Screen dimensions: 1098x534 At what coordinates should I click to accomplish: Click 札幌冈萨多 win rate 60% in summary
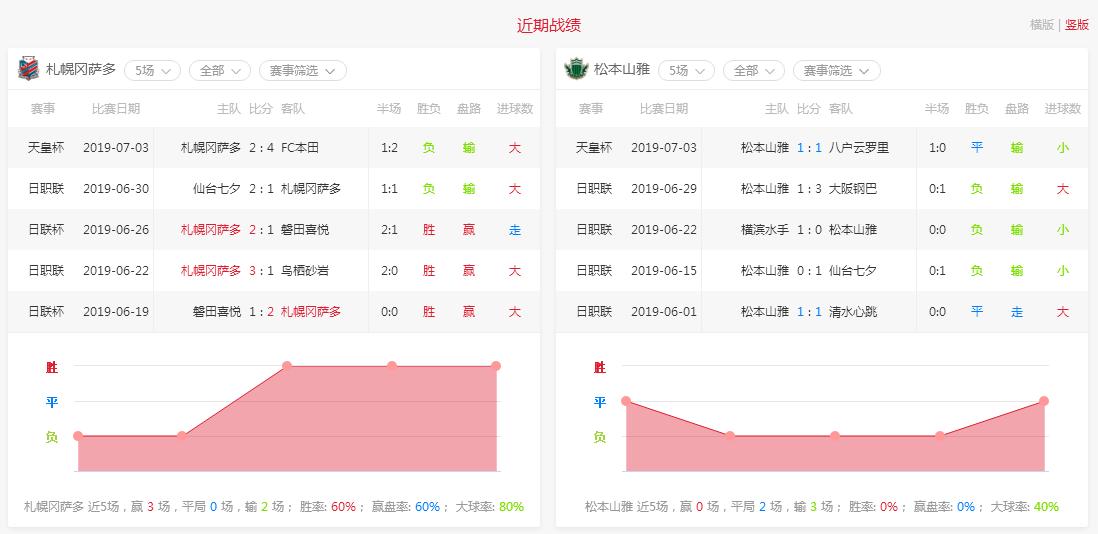pyautogui.click(x=344, y=507)
